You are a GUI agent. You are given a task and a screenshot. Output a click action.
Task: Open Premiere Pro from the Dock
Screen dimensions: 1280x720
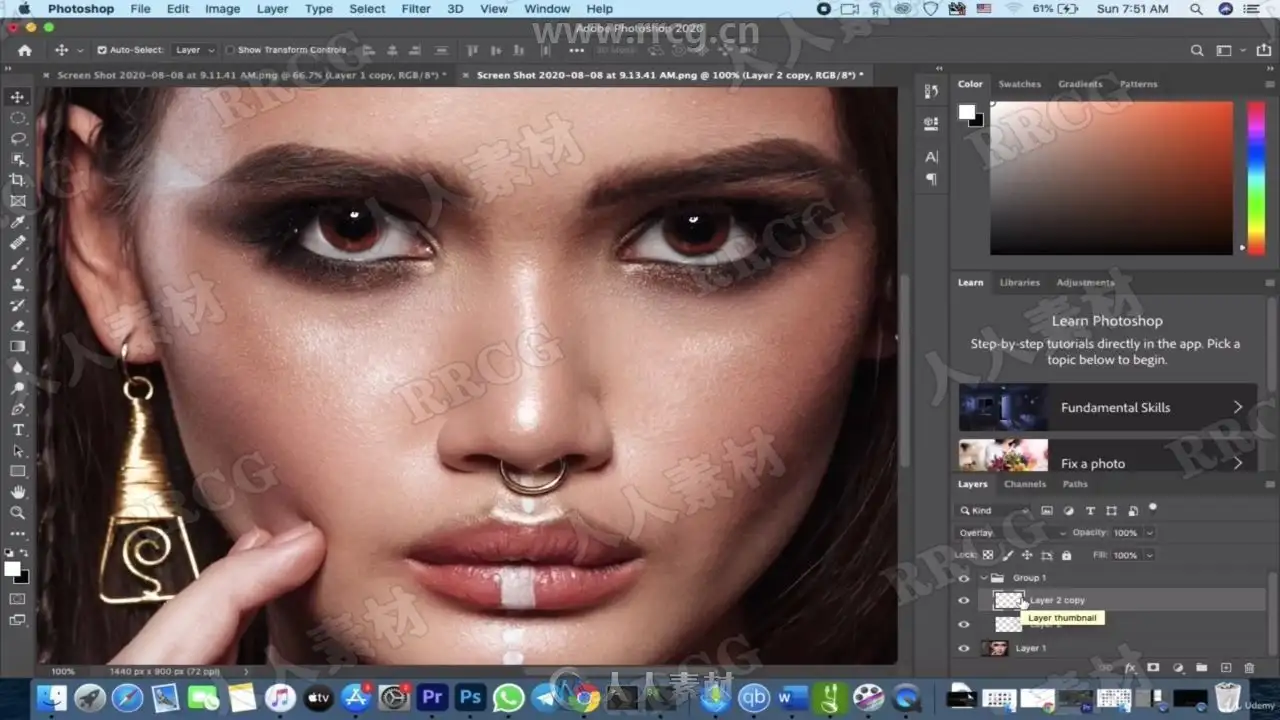coord(432,697)
